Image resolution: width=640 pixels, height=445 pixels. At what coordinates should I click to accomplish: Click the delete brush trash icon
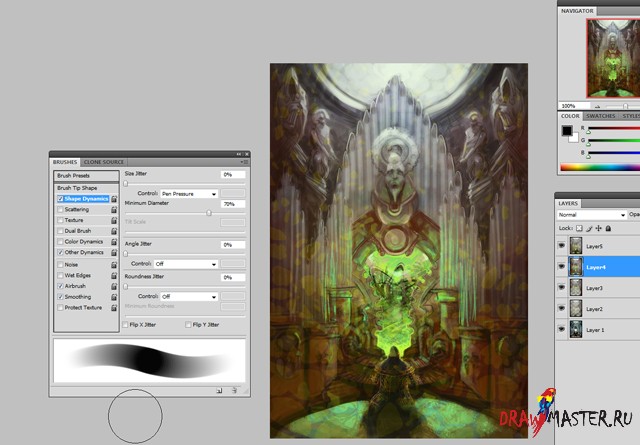[234, 391]
